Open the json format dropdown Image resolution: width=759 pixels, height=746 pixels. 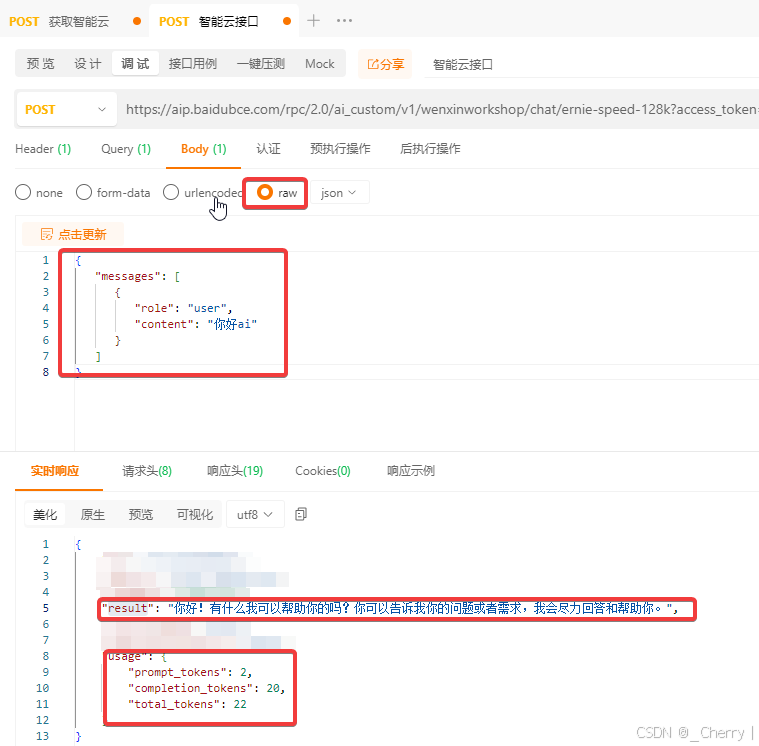339,193
